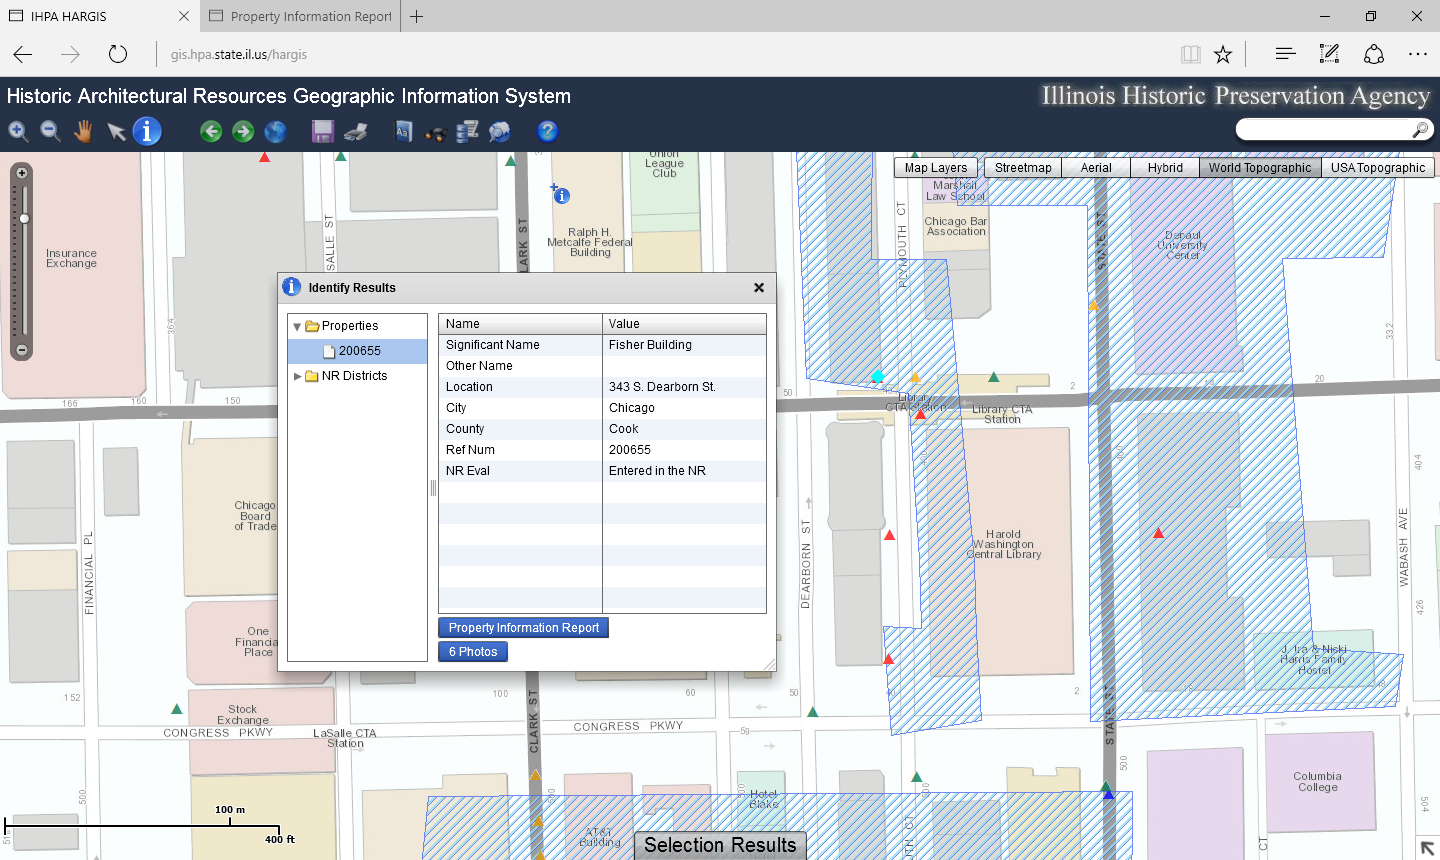The height and width of the screenshot is (860, 1440).
Task: Switch basemap to Streetmap
Action: [1023, 168]
